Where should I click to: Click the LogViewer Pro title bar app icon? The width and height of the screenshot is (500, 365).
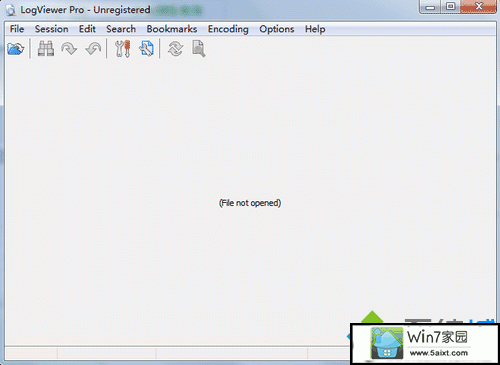tap(11, 10)
